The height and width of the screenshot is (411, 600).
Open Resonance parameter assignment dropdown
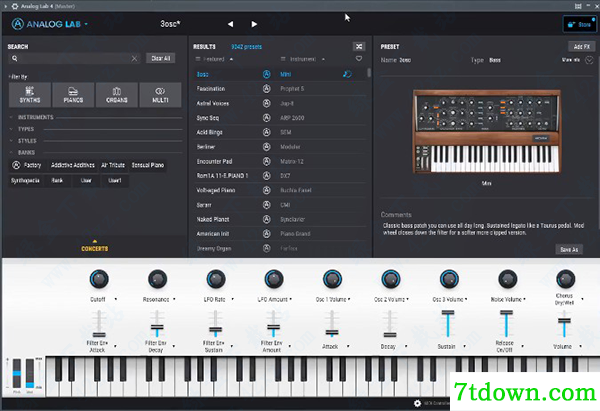(174, 299)
